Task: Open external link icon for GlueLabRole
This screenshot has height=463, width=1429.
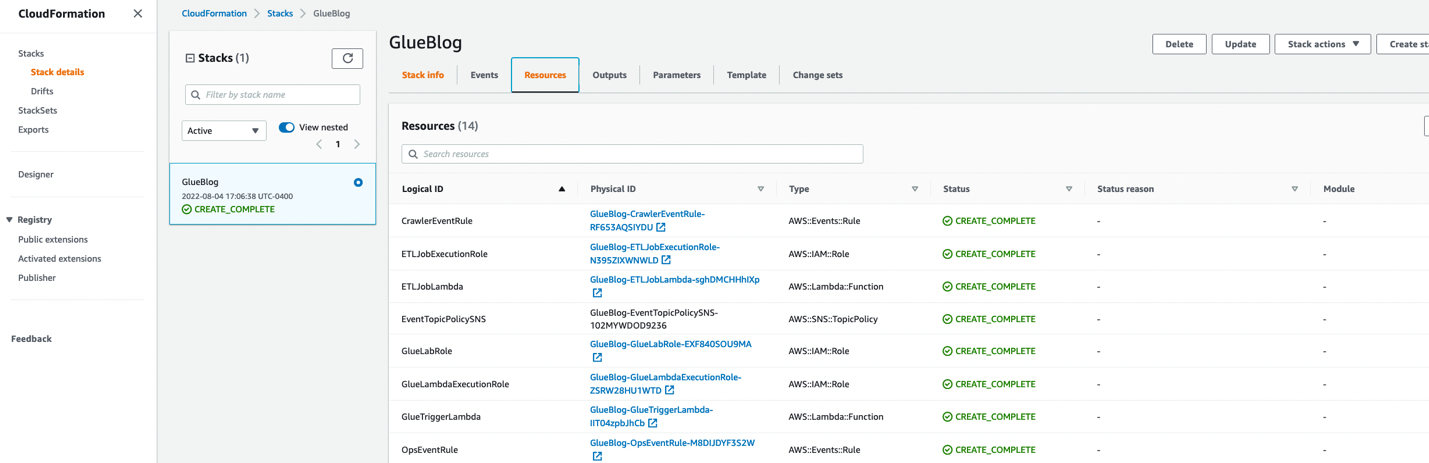Action: 597,357
